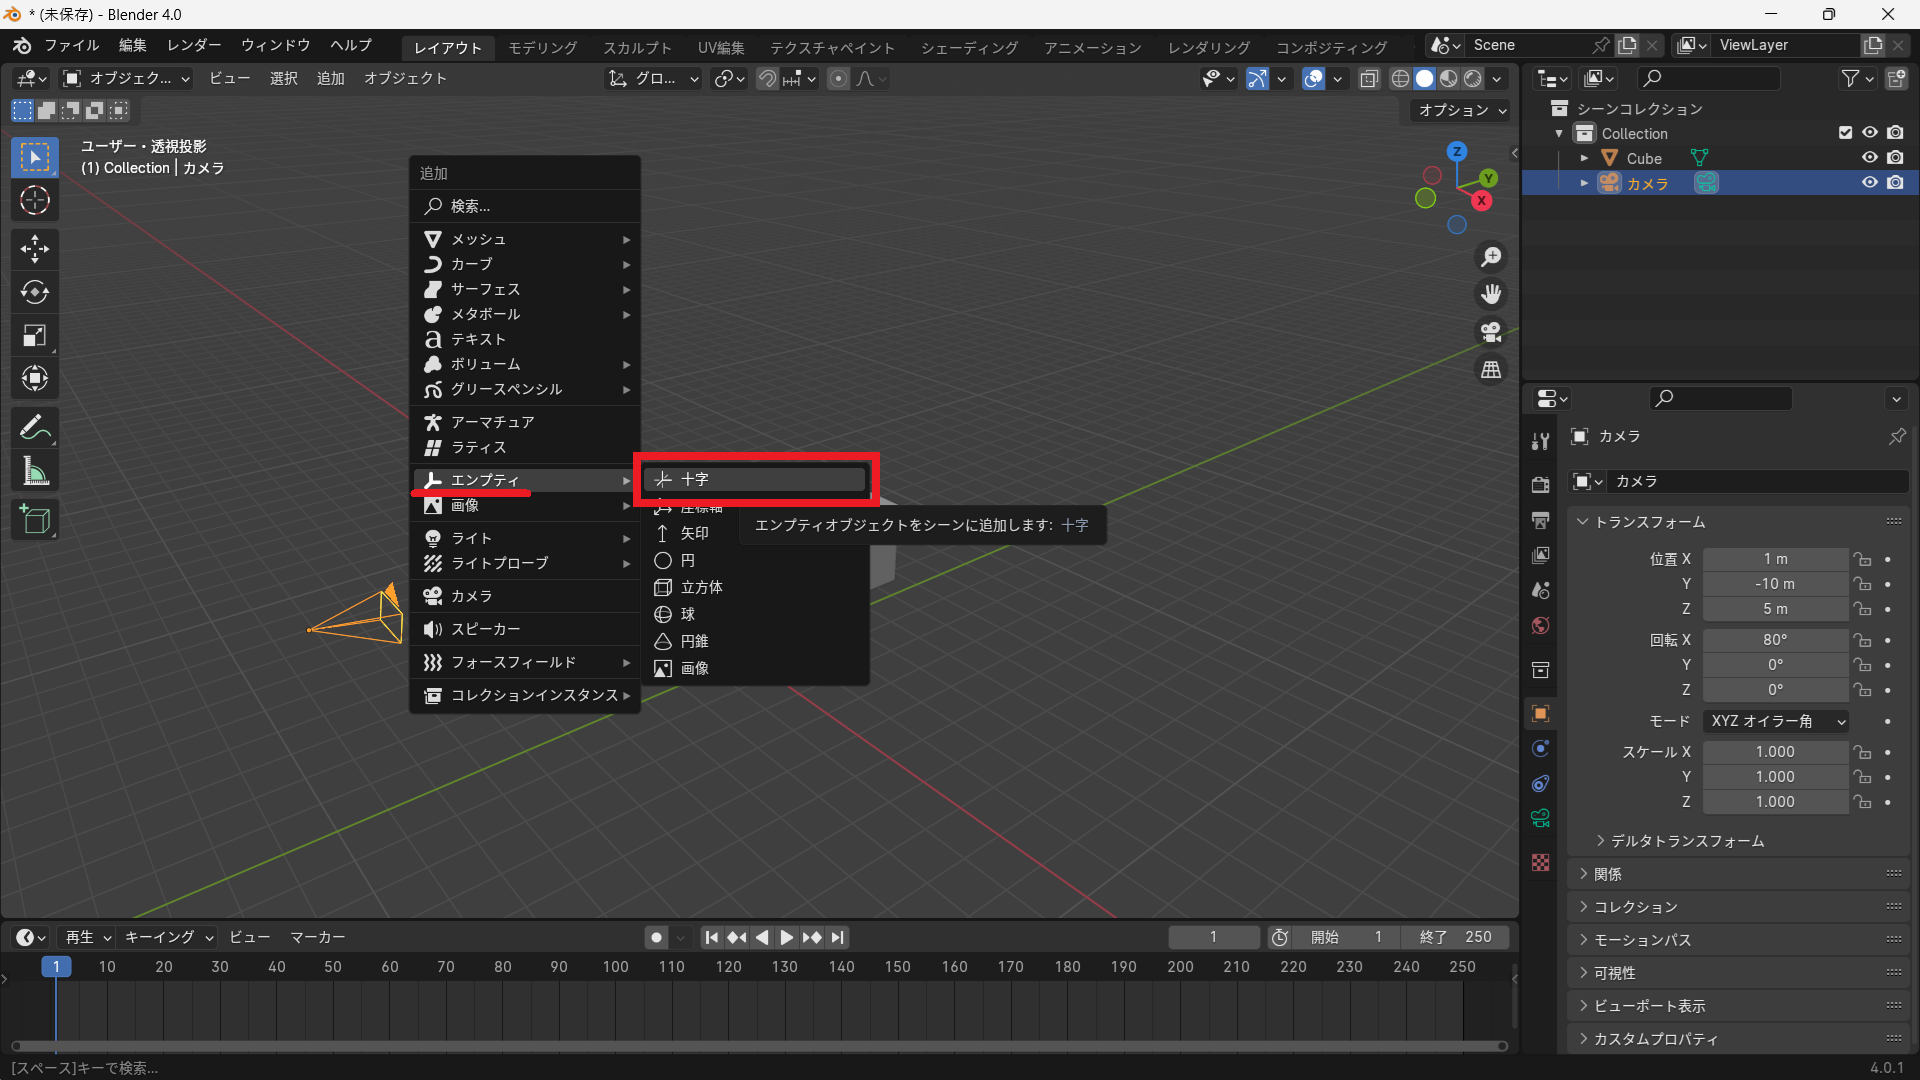Screen dimensions: 1920x1080
Task: Expand the Cube tree item
Action: [1584, 158]
